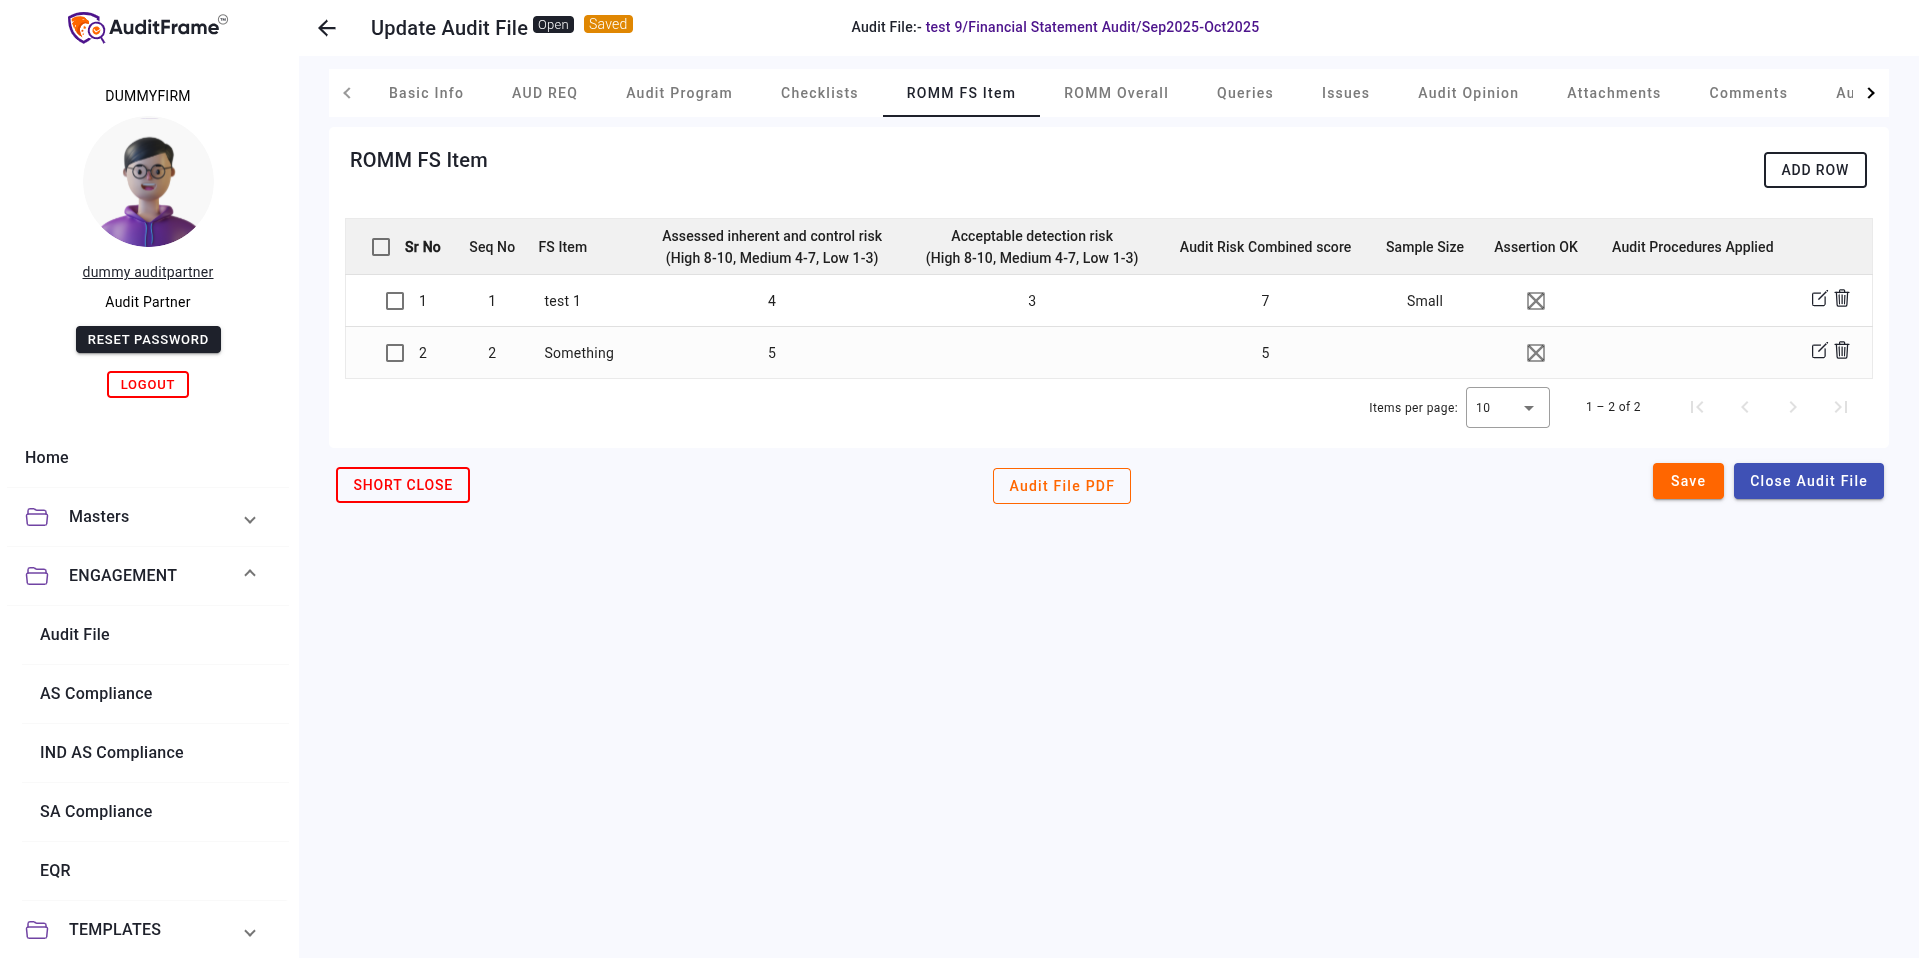Open the dummy auditpartner profile link

147,271
